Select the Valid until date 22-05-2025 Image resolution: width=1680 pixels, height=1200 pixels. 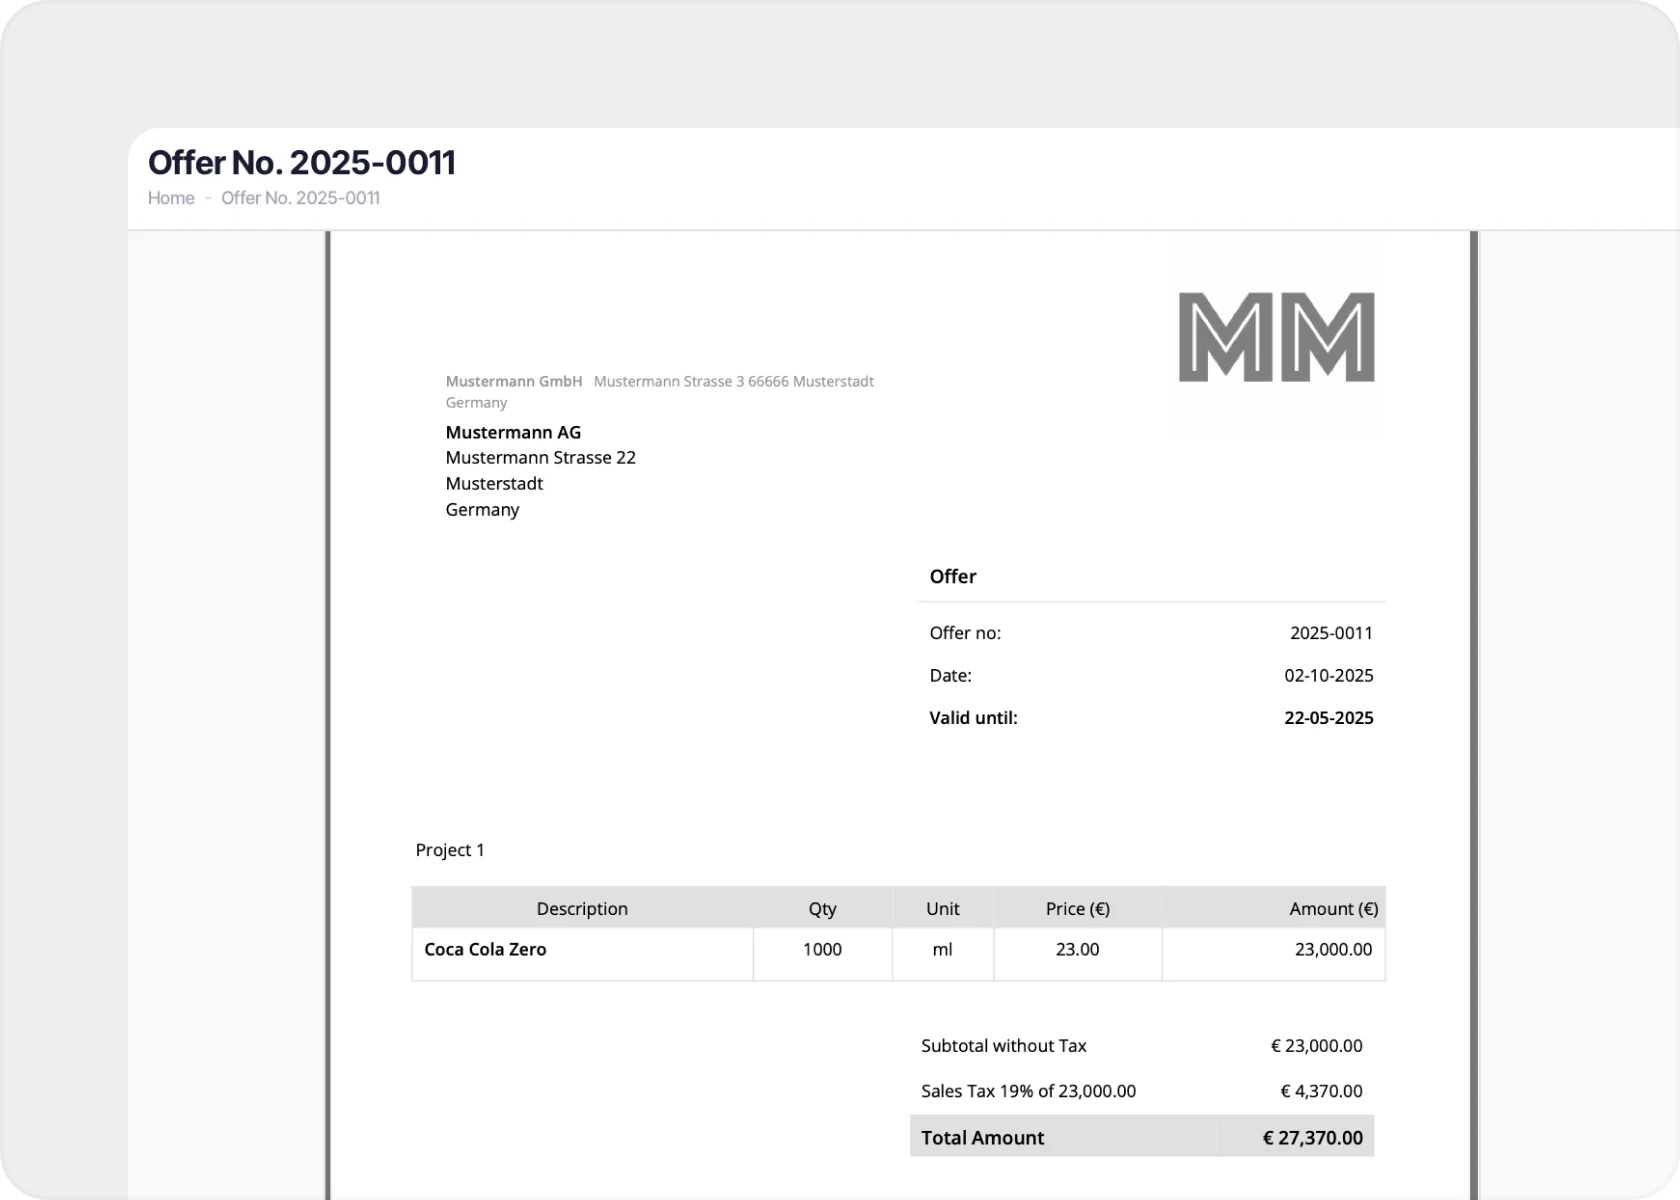pyautogui.click(x=1328, y=718)
